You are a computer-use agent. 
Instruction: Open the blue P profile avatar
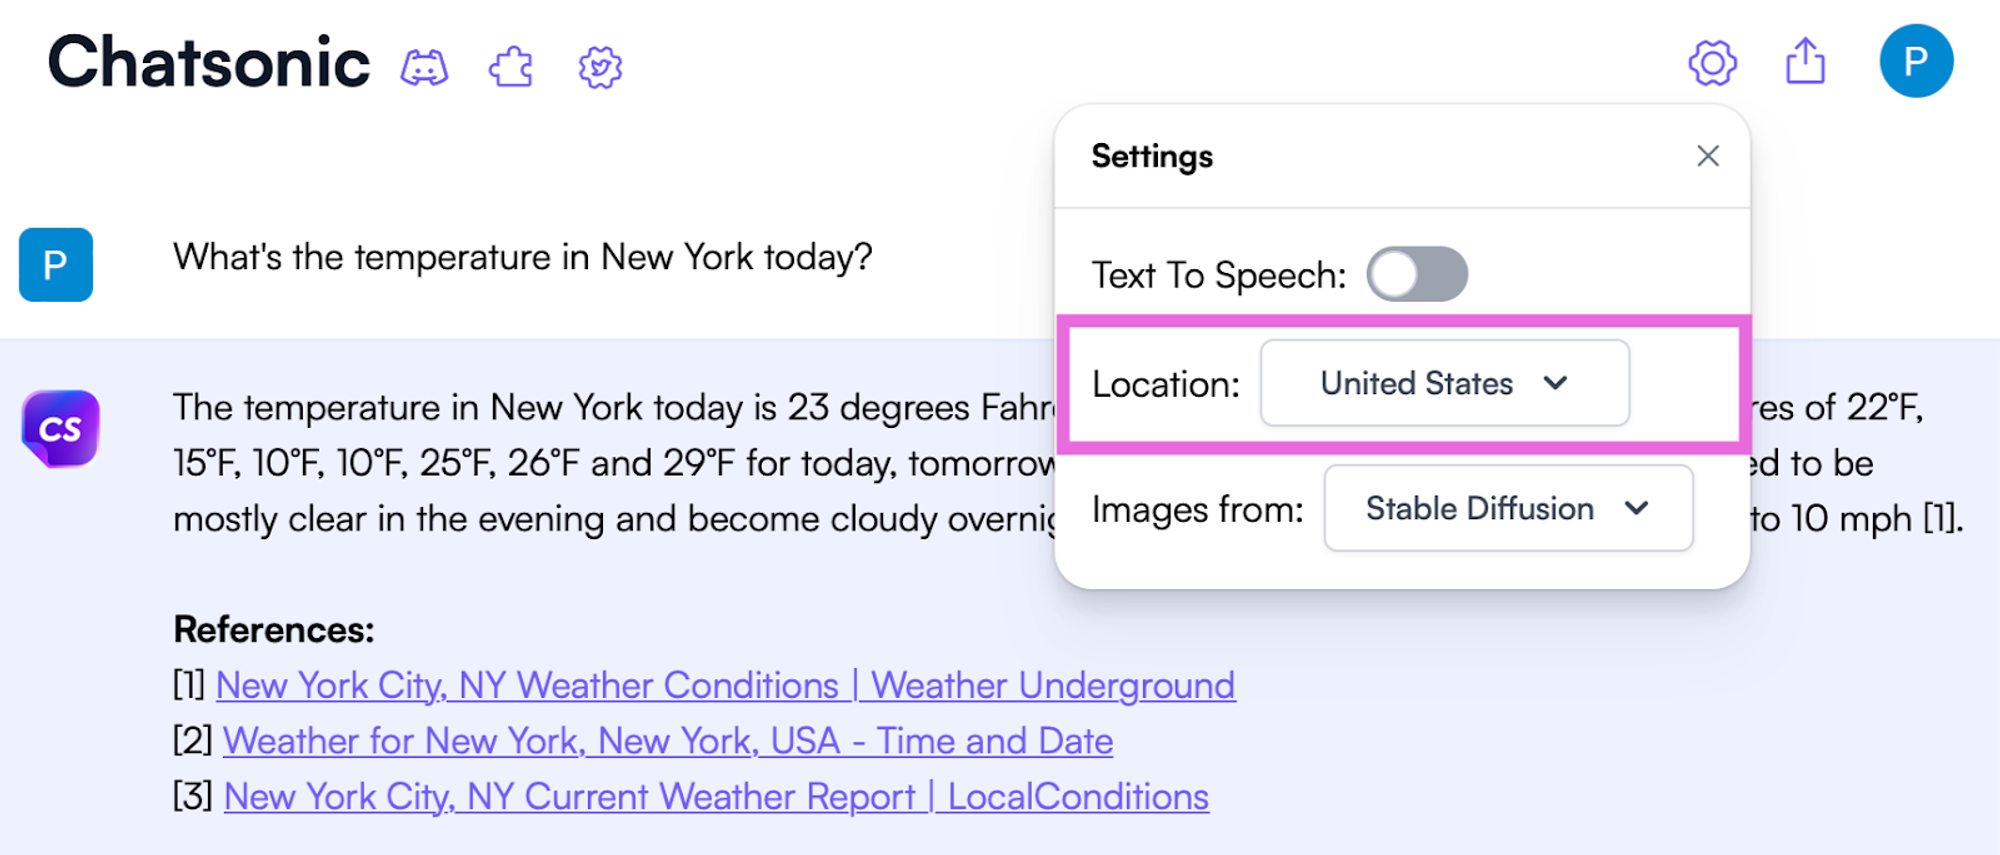1916,62
